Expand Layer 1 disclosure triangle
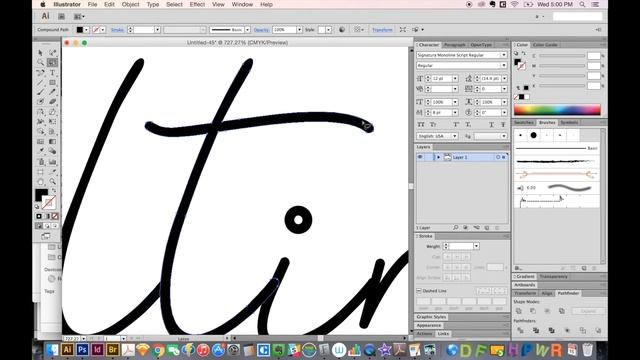Screen dimensions: 640x360 [x=438, y=157]
